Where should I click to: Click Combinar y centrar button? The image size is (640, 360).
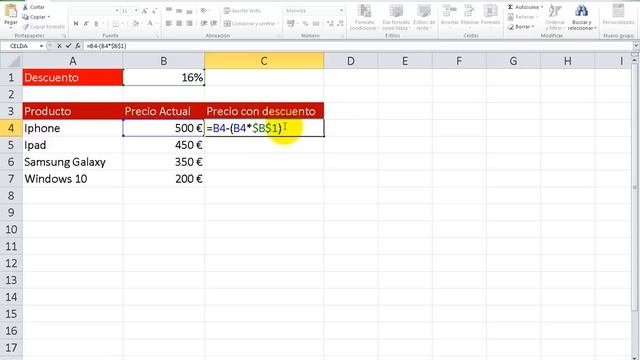pyautogui.click(x=250, y=24)
